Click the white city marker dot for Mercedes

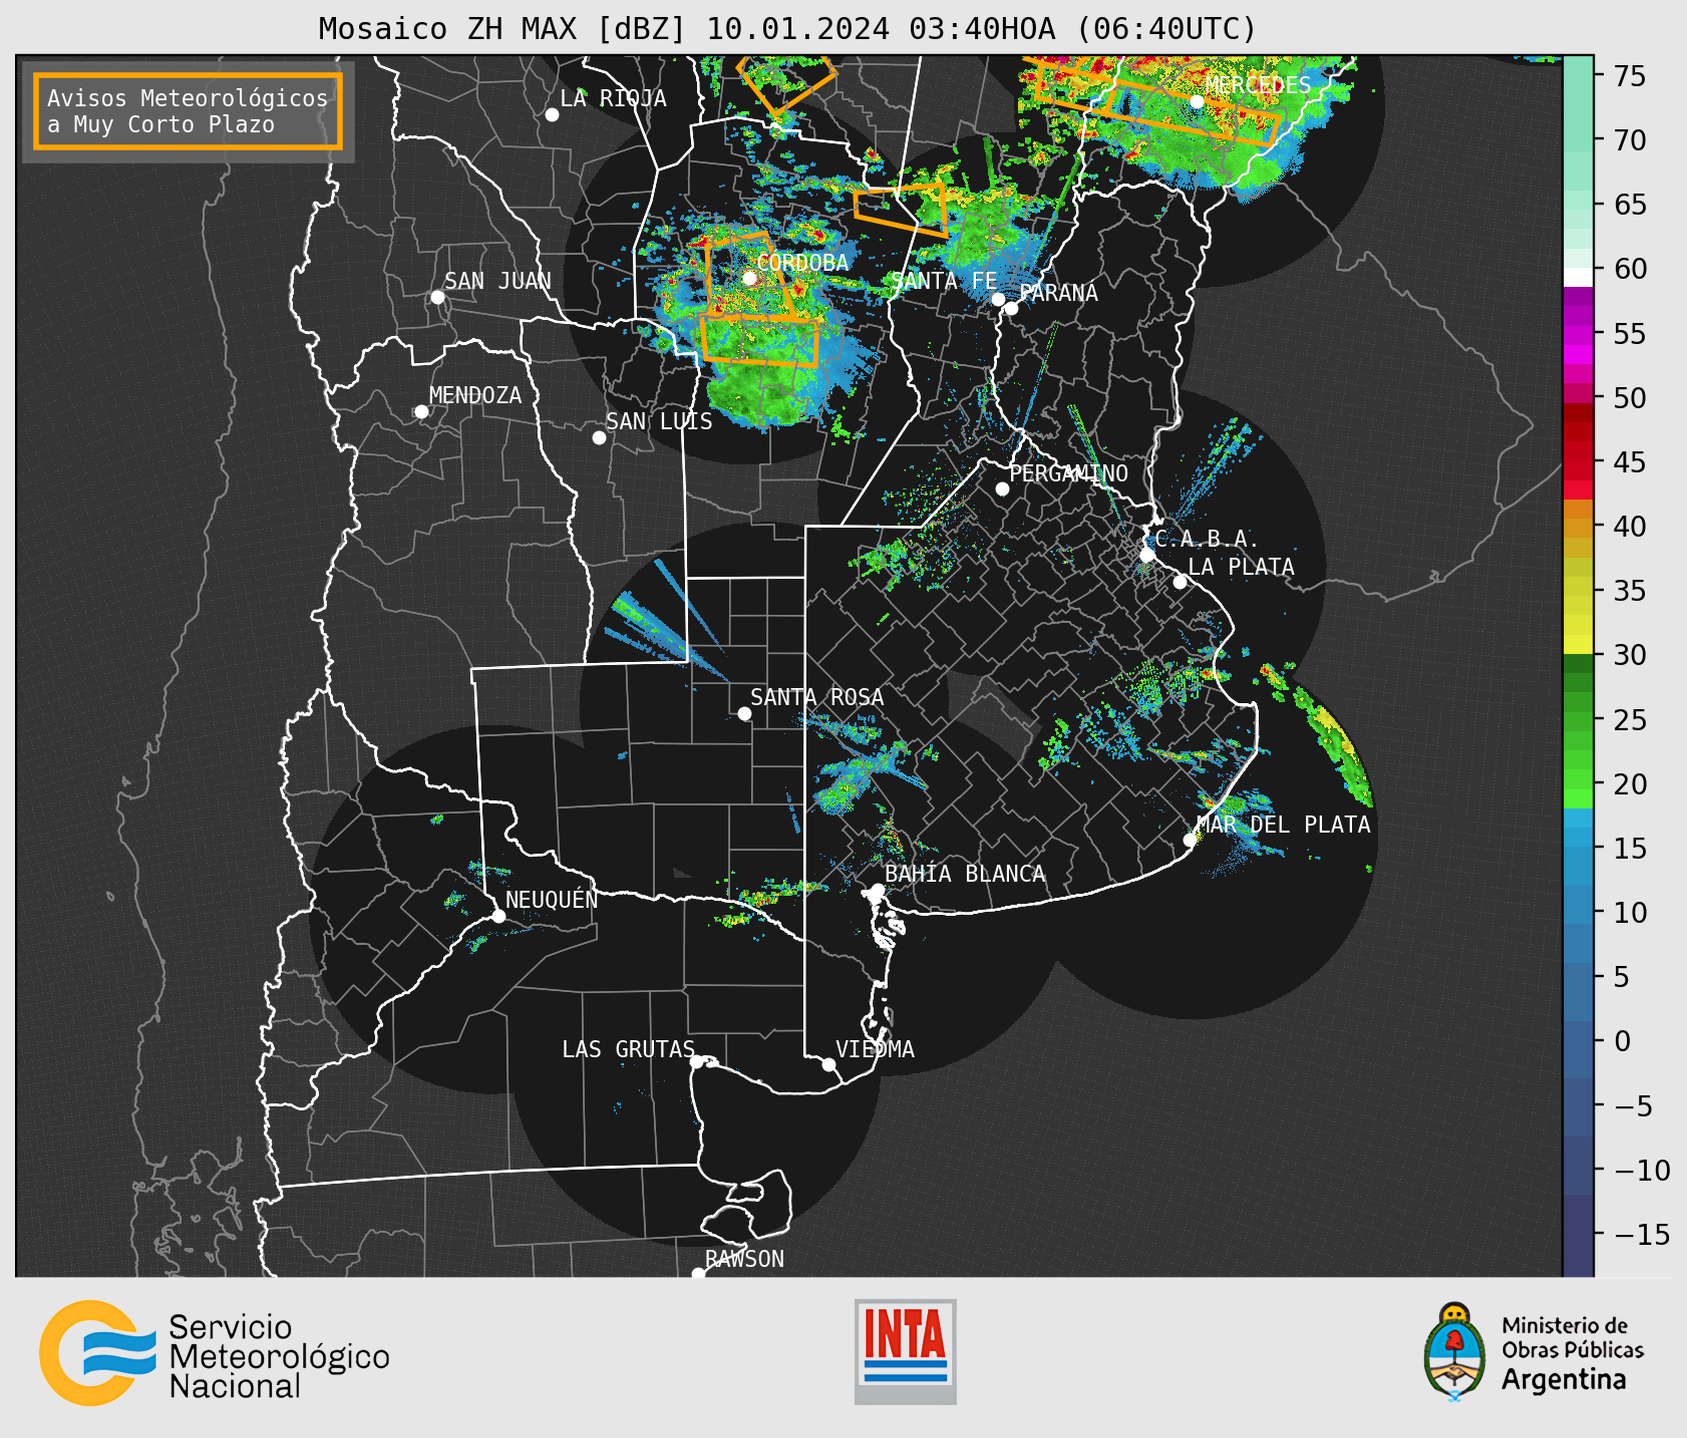(x=1197, y=101)
